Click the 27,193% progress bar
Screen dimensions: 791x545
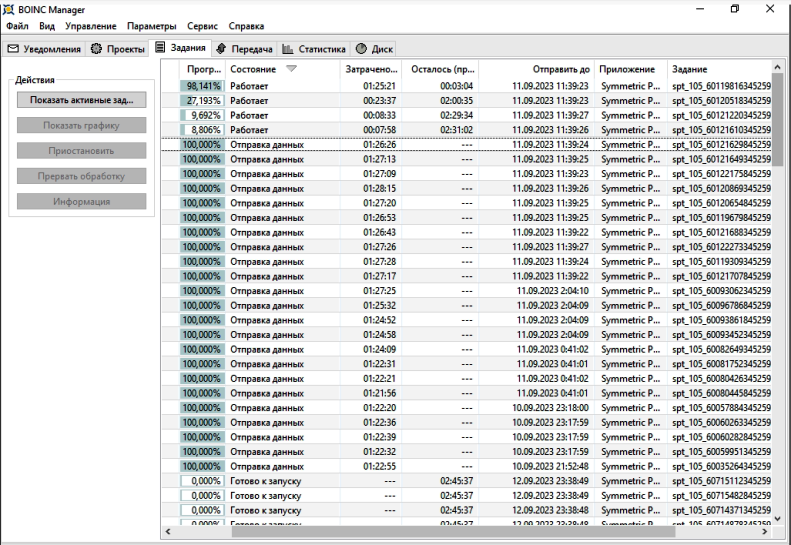[x=202, y=100]
